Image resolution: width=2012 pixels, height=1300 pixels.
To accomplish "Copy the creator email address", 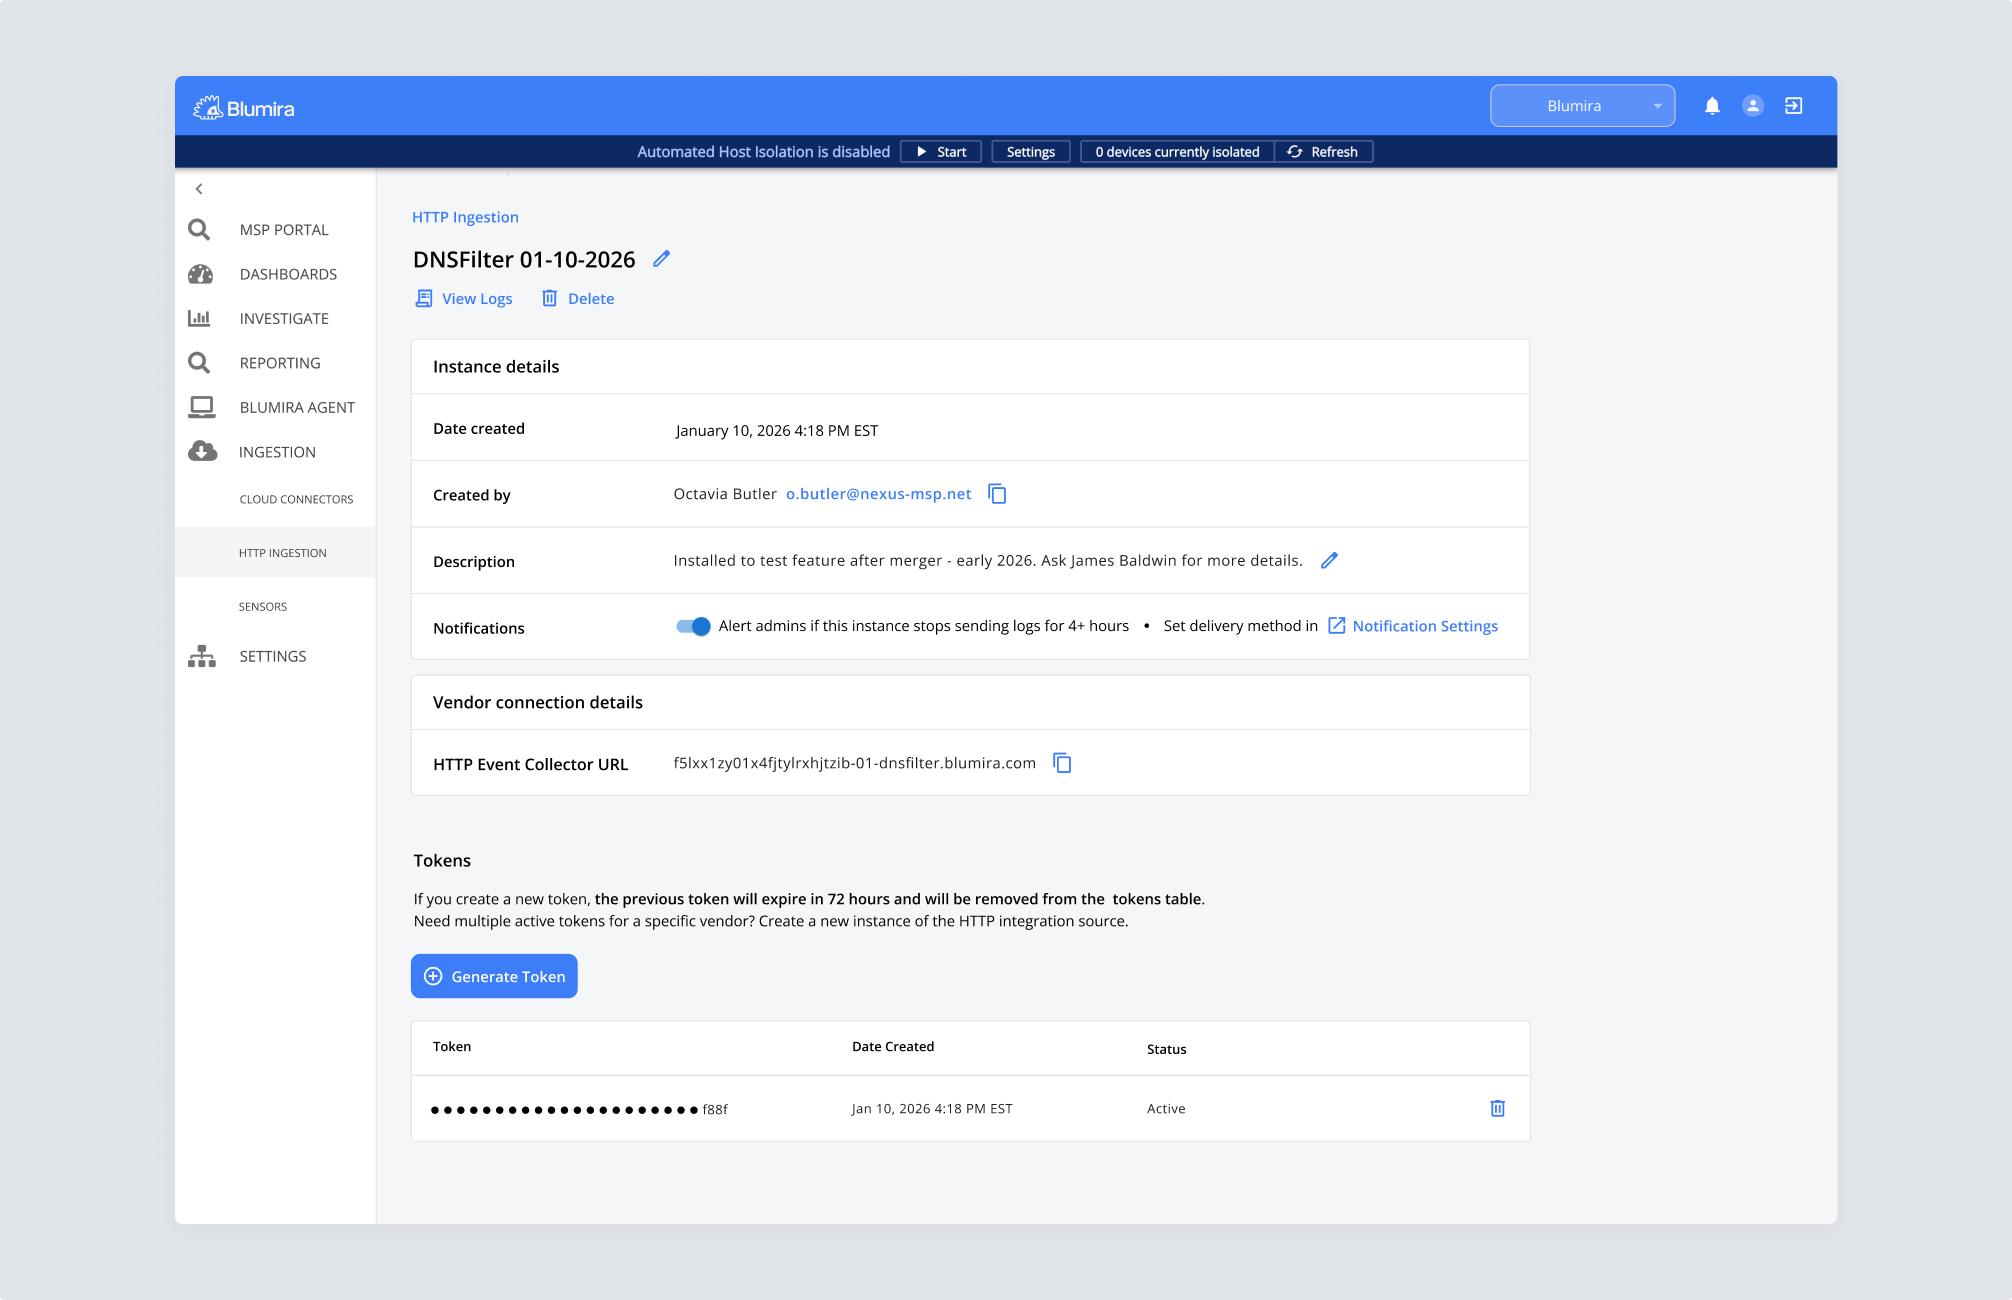I will pyautogui.click(x=997, y=494).
